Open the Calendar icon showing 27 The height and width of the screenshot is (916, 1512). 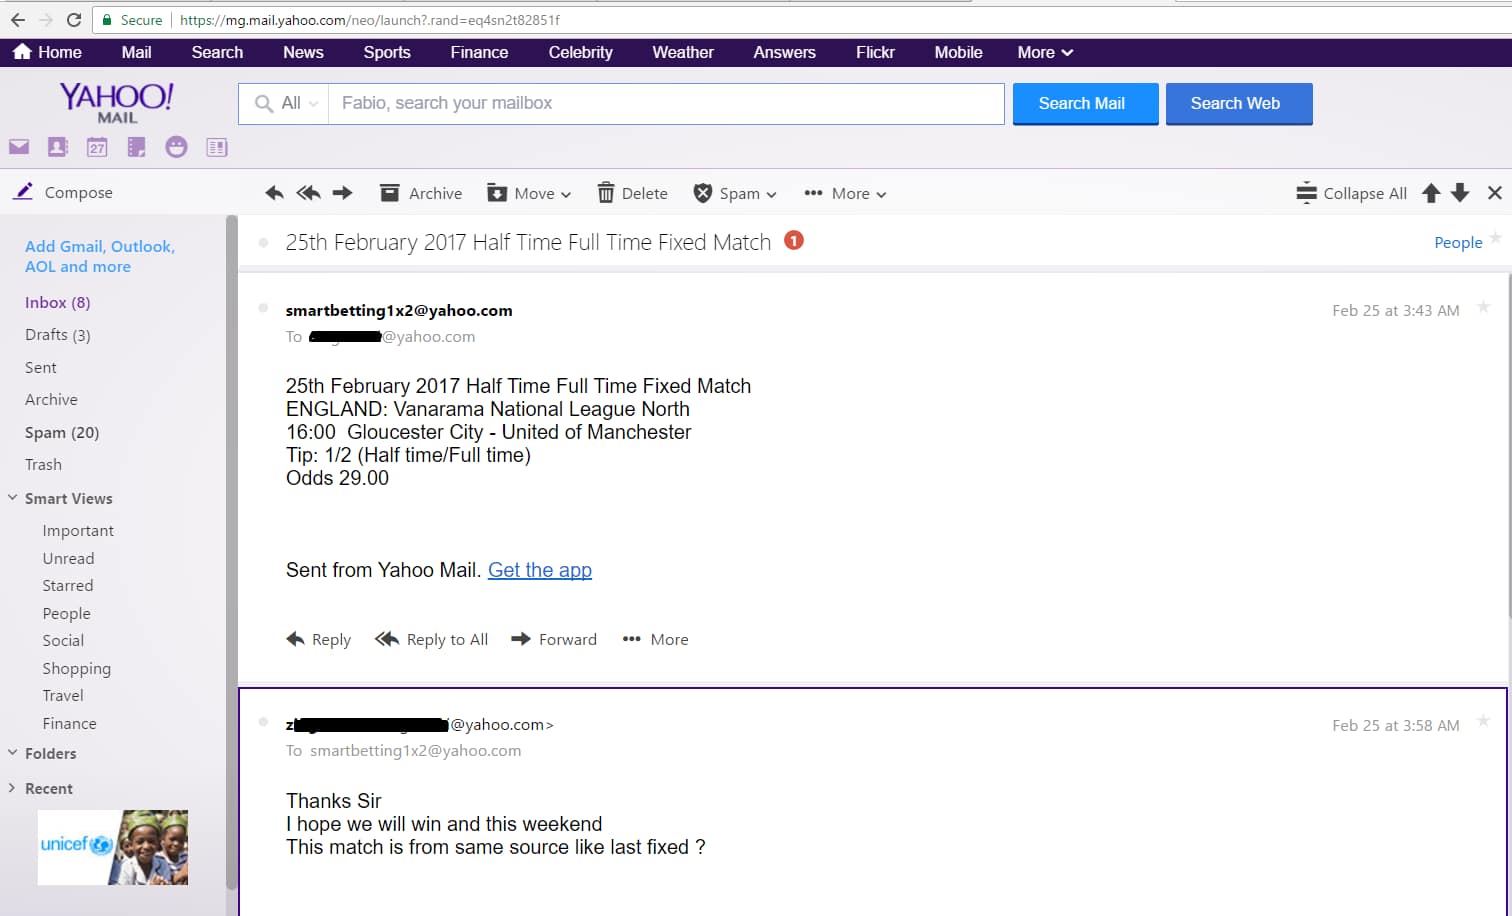click(97, 148)
